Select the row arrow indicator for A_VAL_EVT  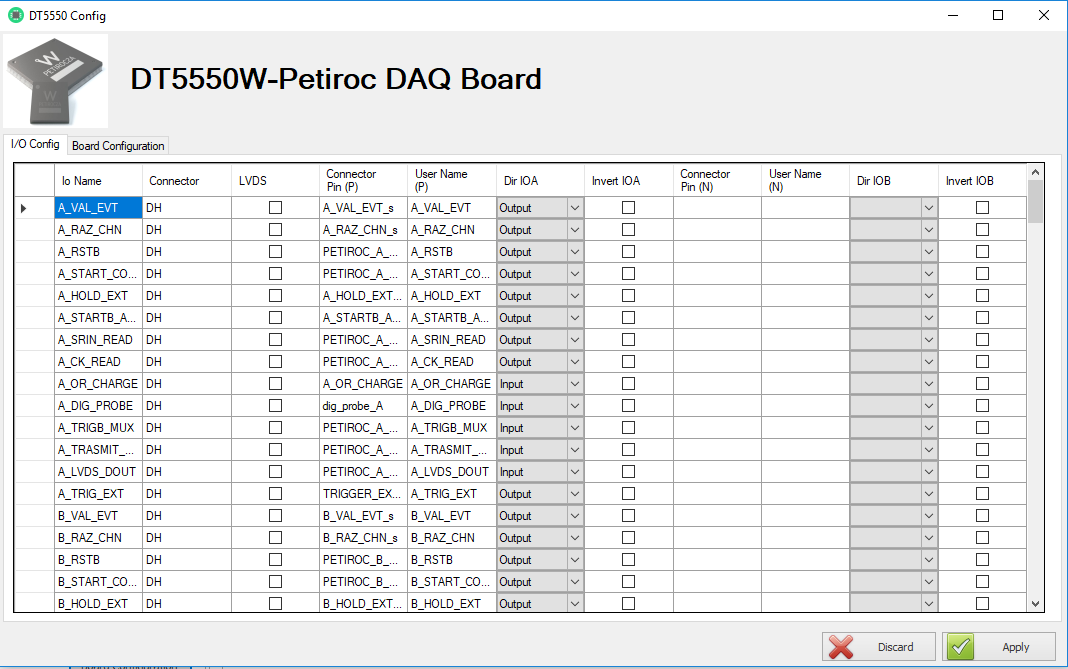tap(24, 208)
